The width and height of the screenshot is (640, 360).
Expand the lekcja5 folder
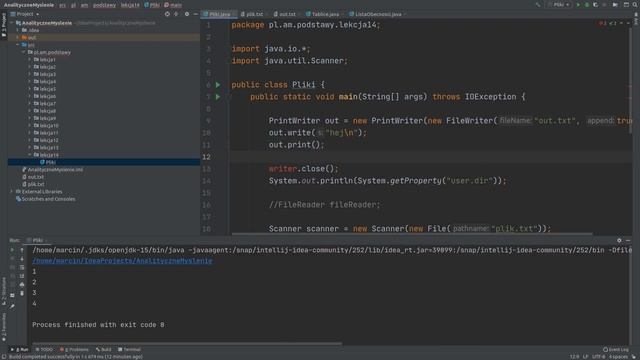[x=30, y=89]
